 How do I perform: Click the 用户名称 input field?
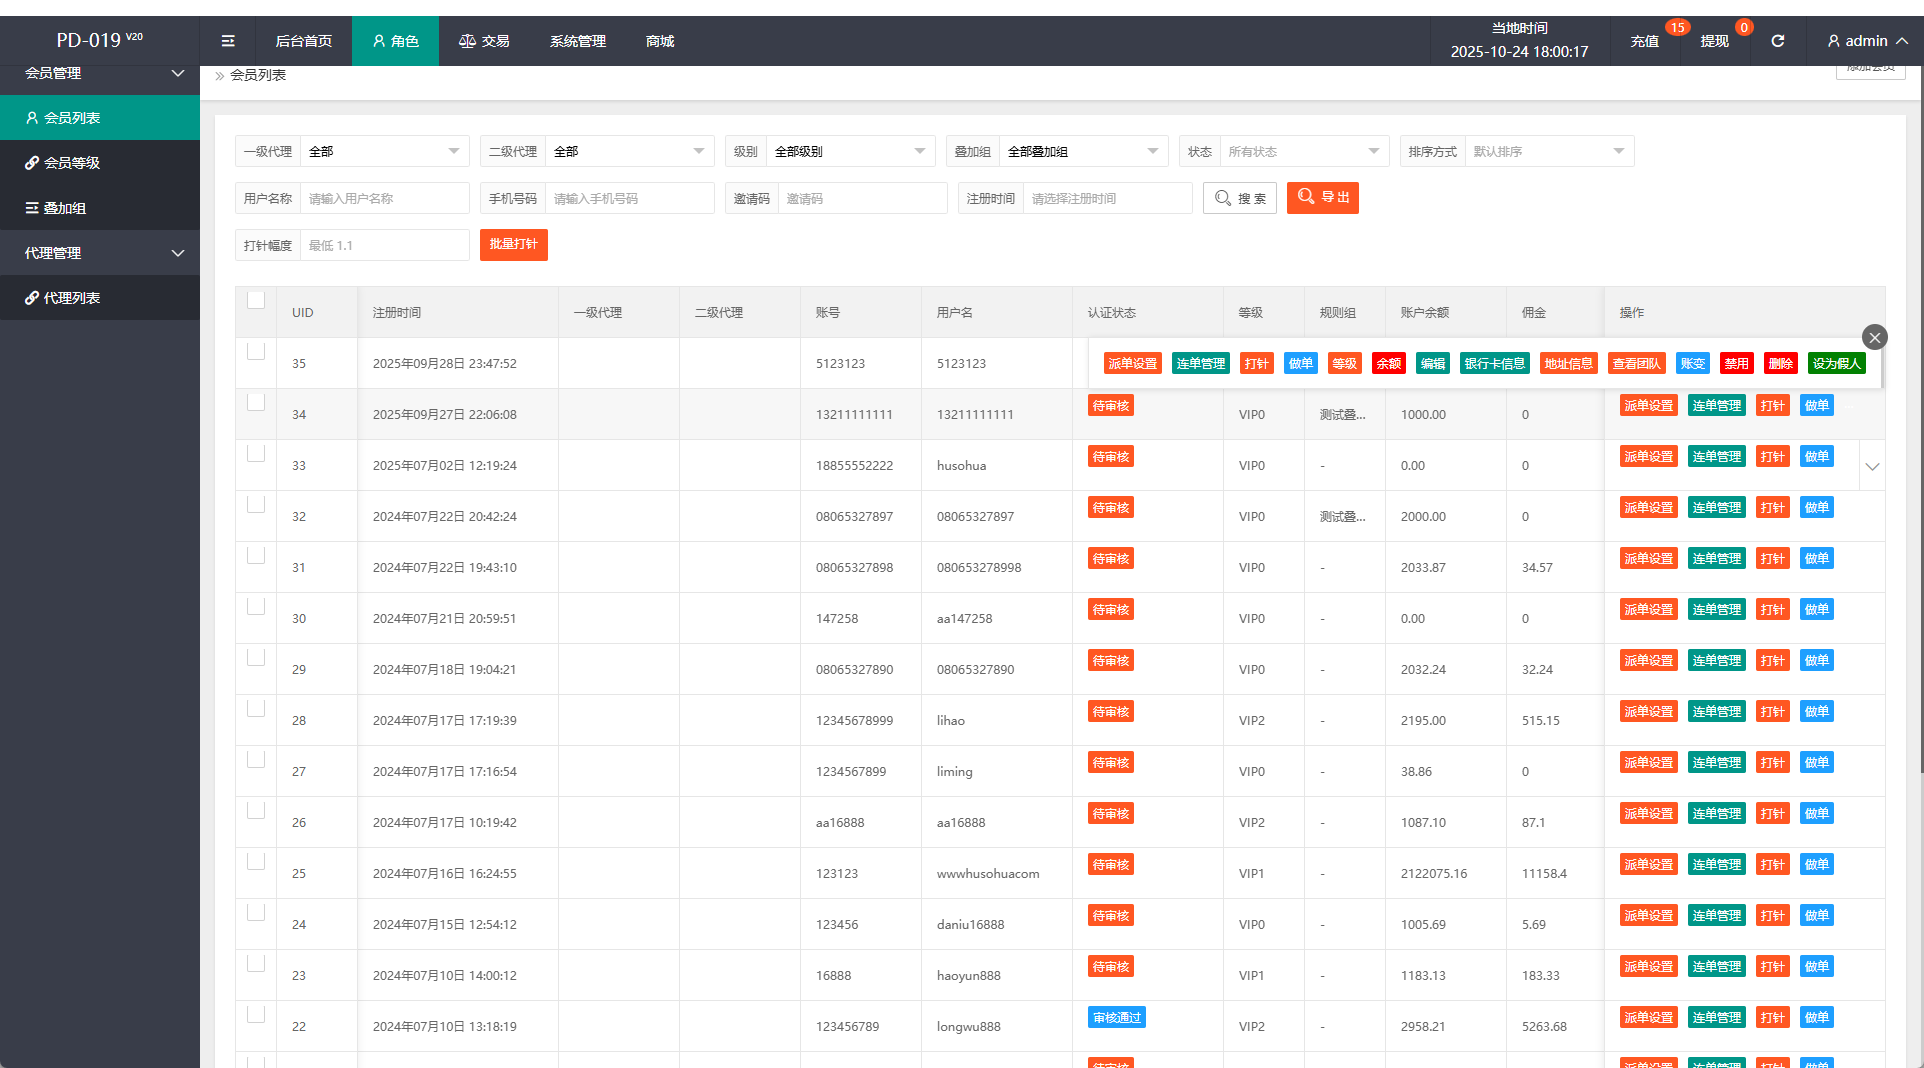(384, 198)
